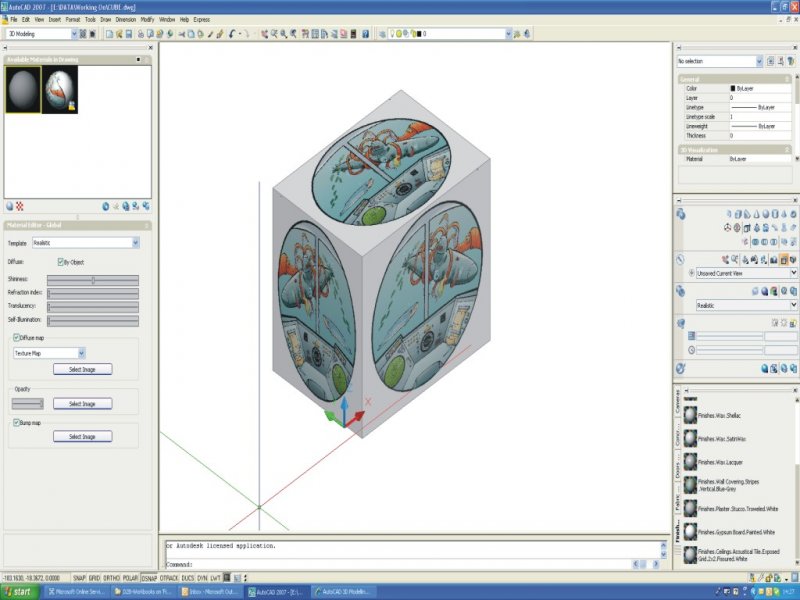
Task: Click the Realistic visual style sphere icon
Action: coord(764,291)
